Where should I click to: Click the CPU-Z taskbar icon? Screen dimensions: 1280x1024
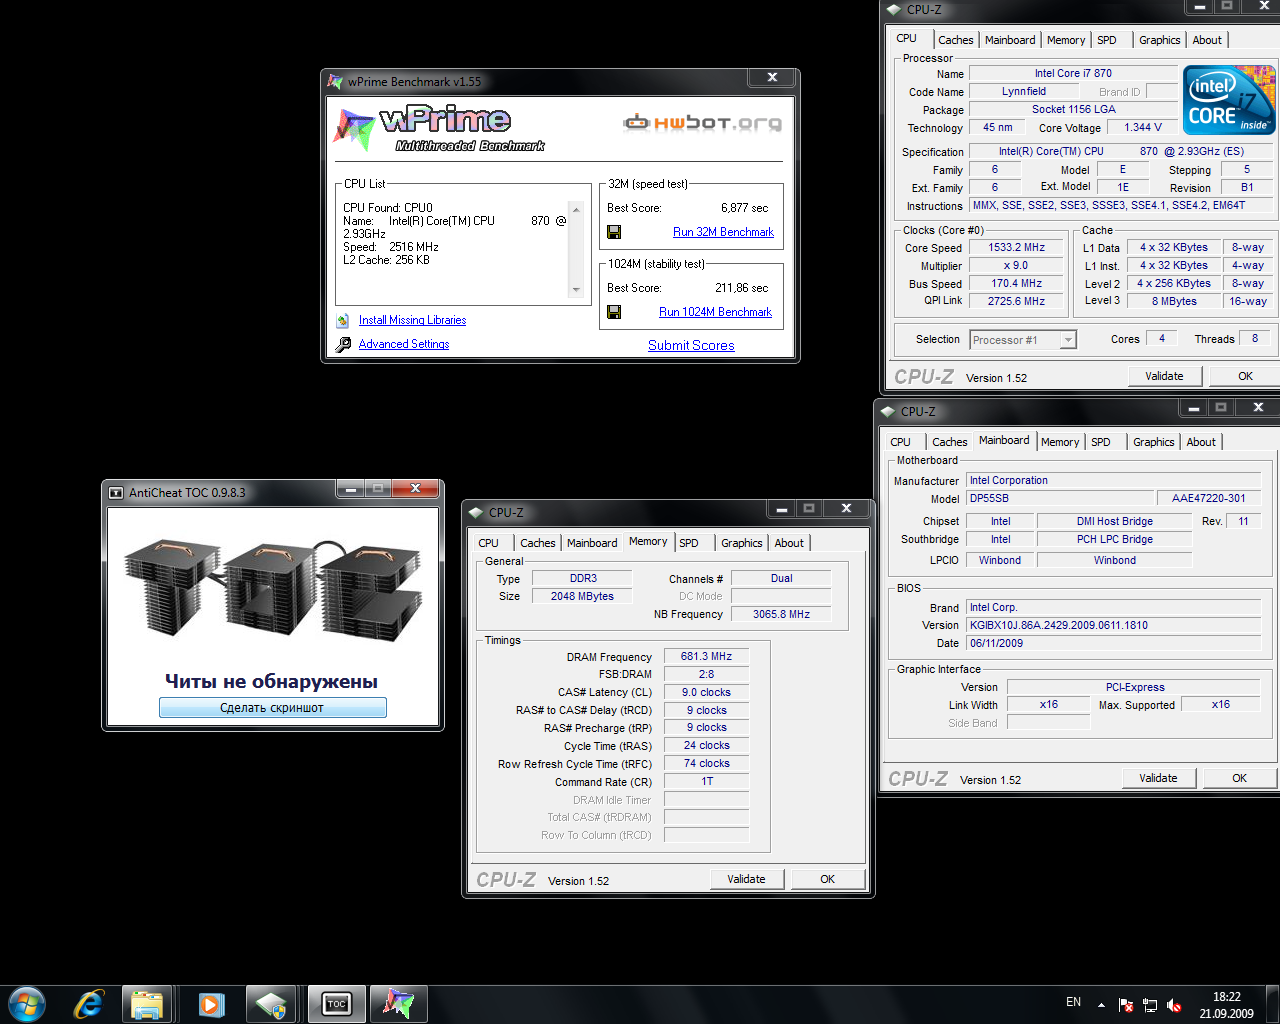pos(271,1004)
